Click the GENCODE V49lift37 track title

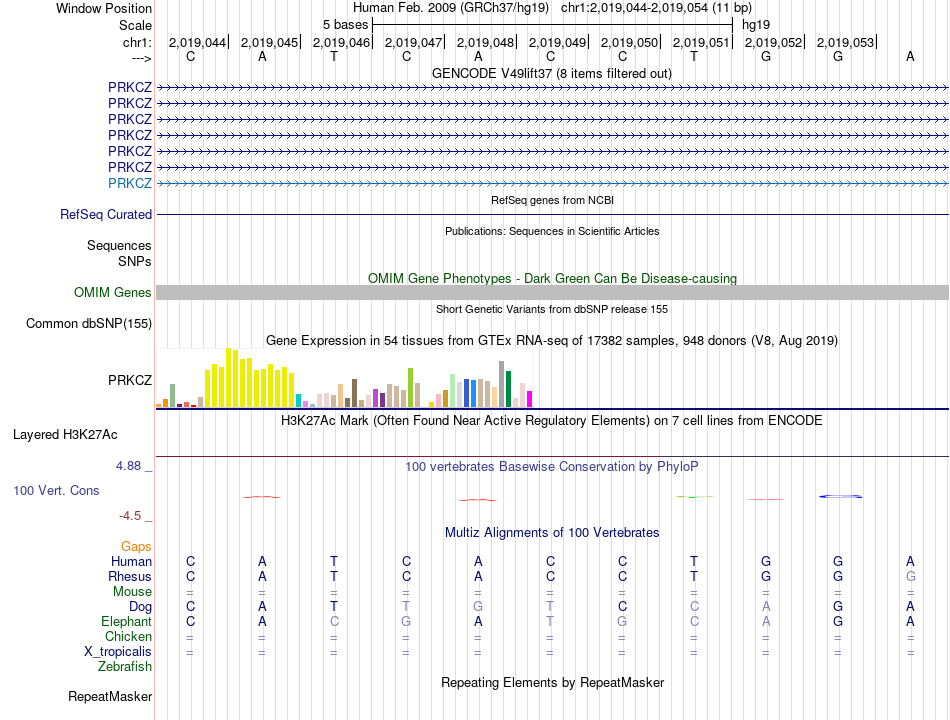click(x=552, y=74)
